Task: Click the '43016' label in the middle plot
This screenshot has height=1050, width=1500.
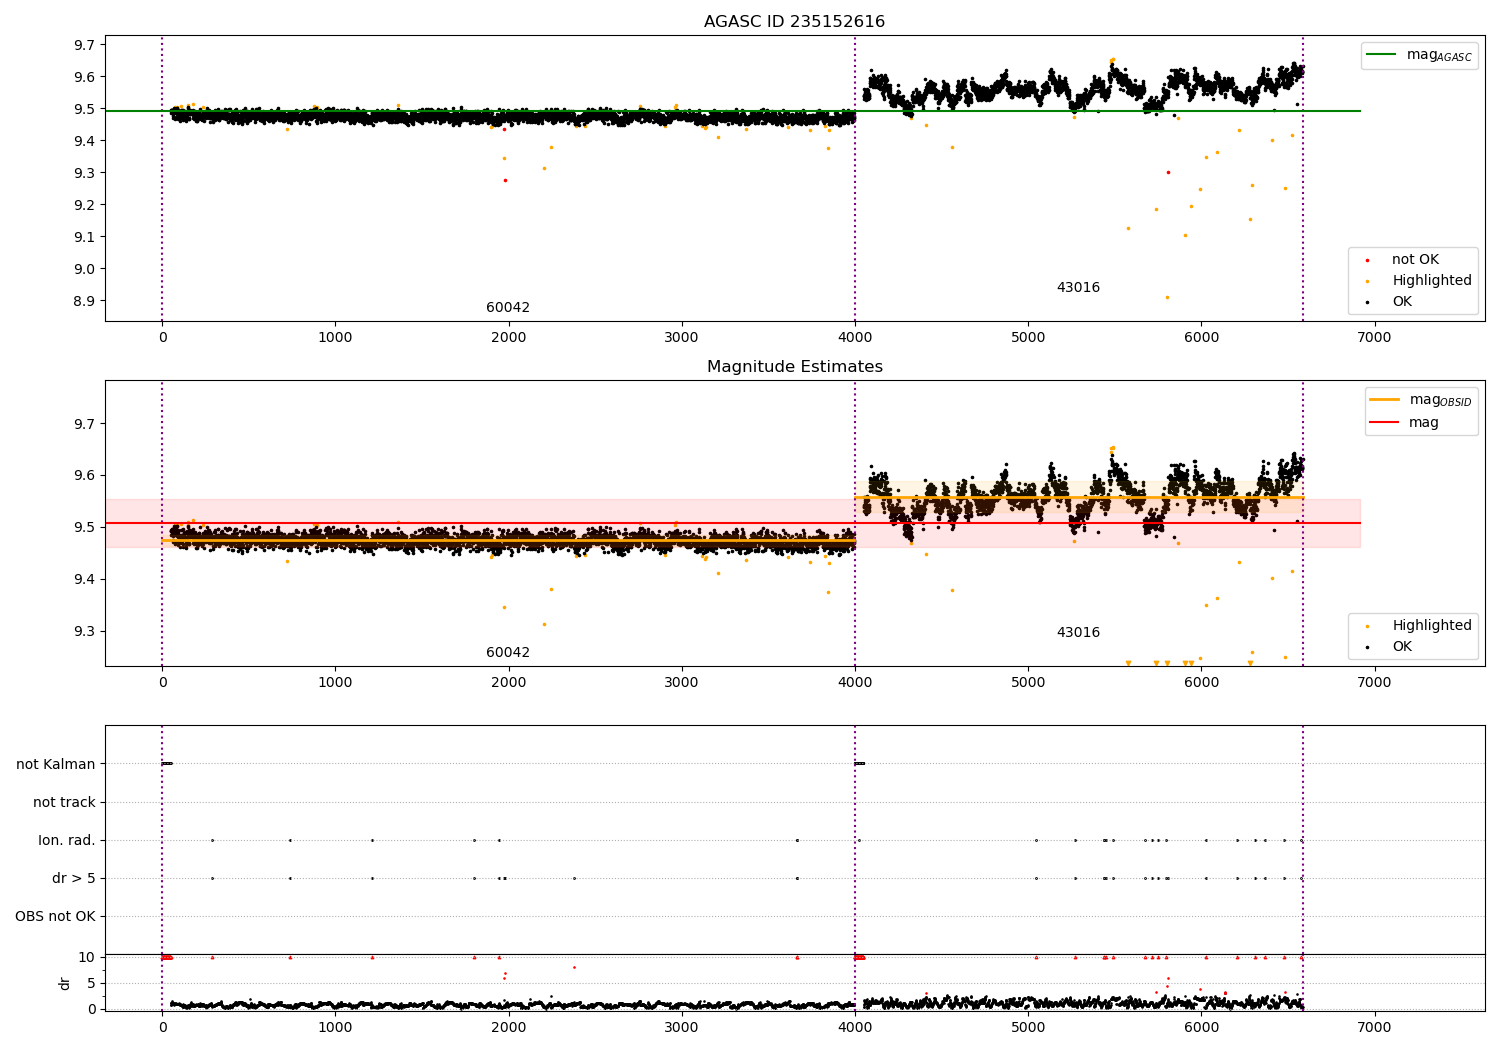Action: [x=1078, y=633]
